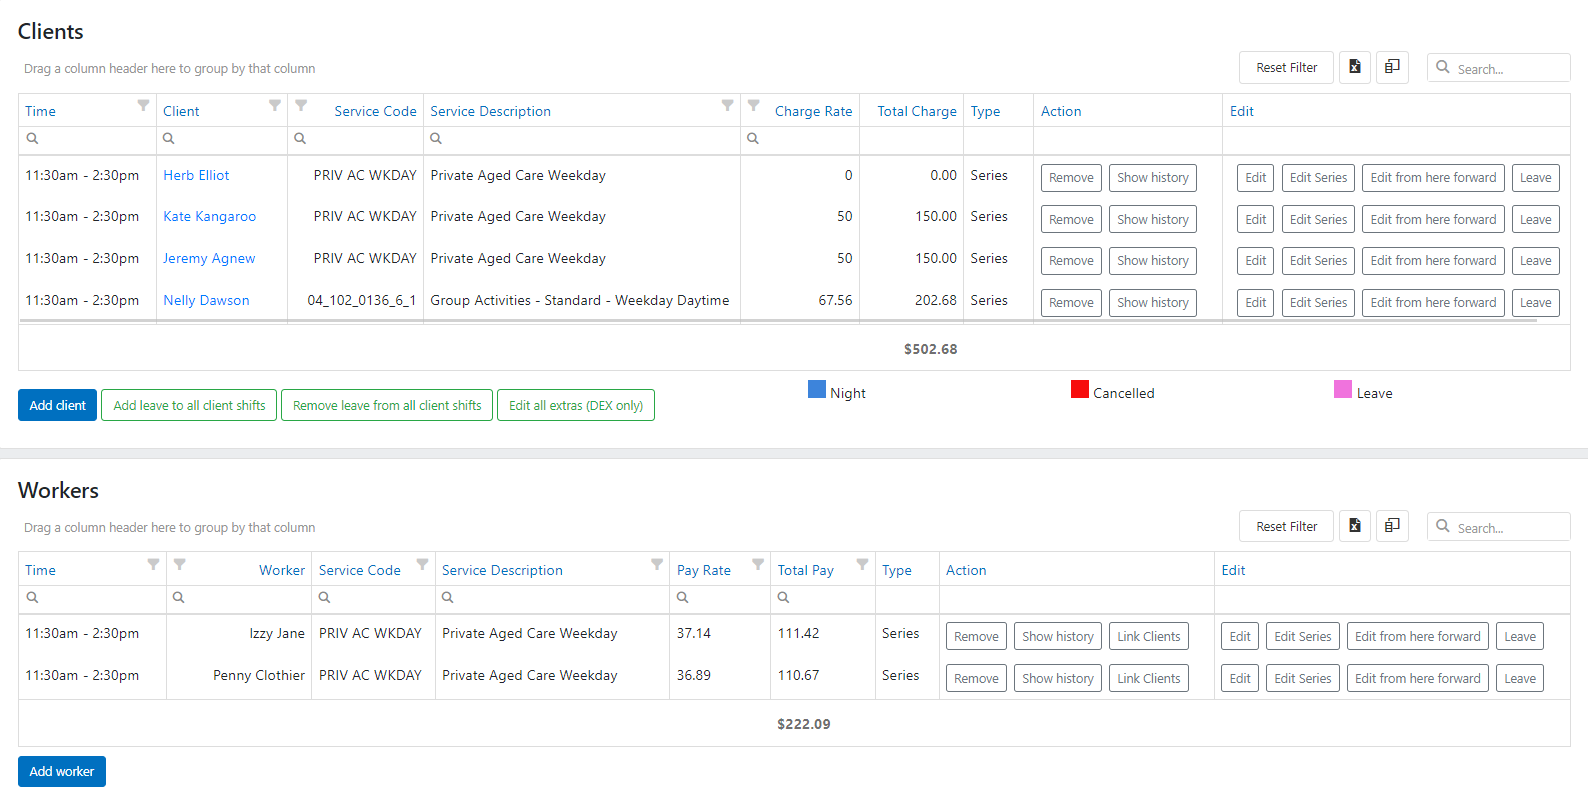Open the Jeremy Agnew client link
Viewport: 1588px width, 804px height.
tap(209, 258)
